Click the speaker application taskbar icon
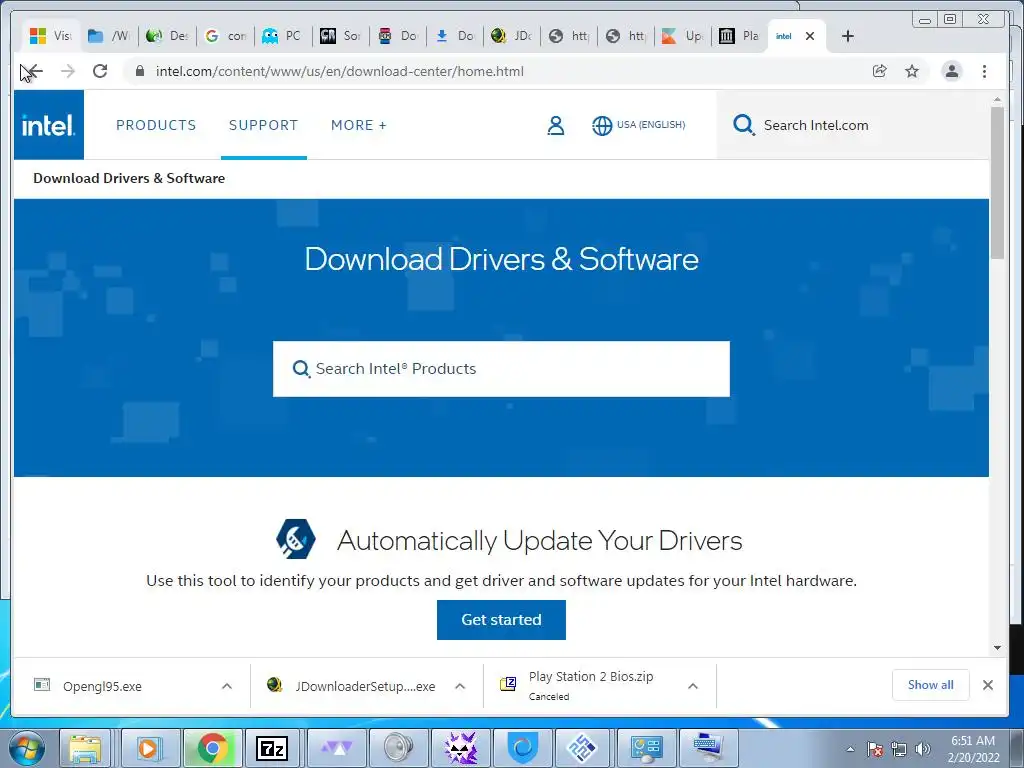Image resolution: width=1024 pixels, height=768 pixels. point(399,748)
